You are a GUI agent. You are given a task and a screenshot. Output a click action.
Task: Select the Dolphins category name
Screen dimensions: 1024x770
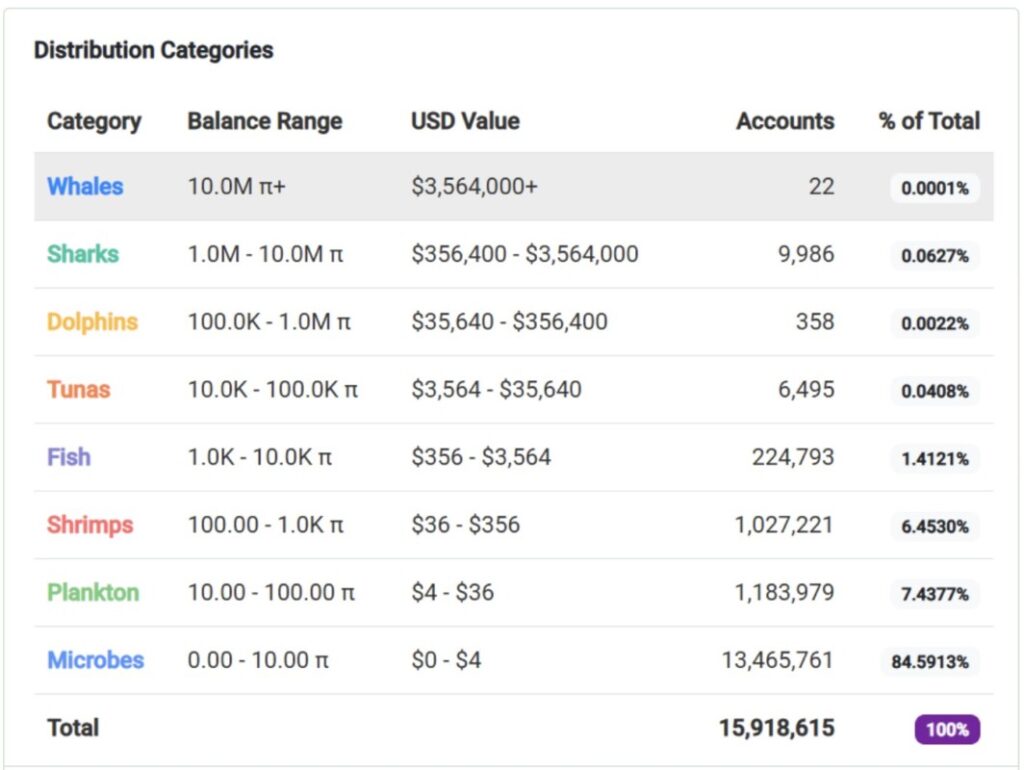[92, 322]
